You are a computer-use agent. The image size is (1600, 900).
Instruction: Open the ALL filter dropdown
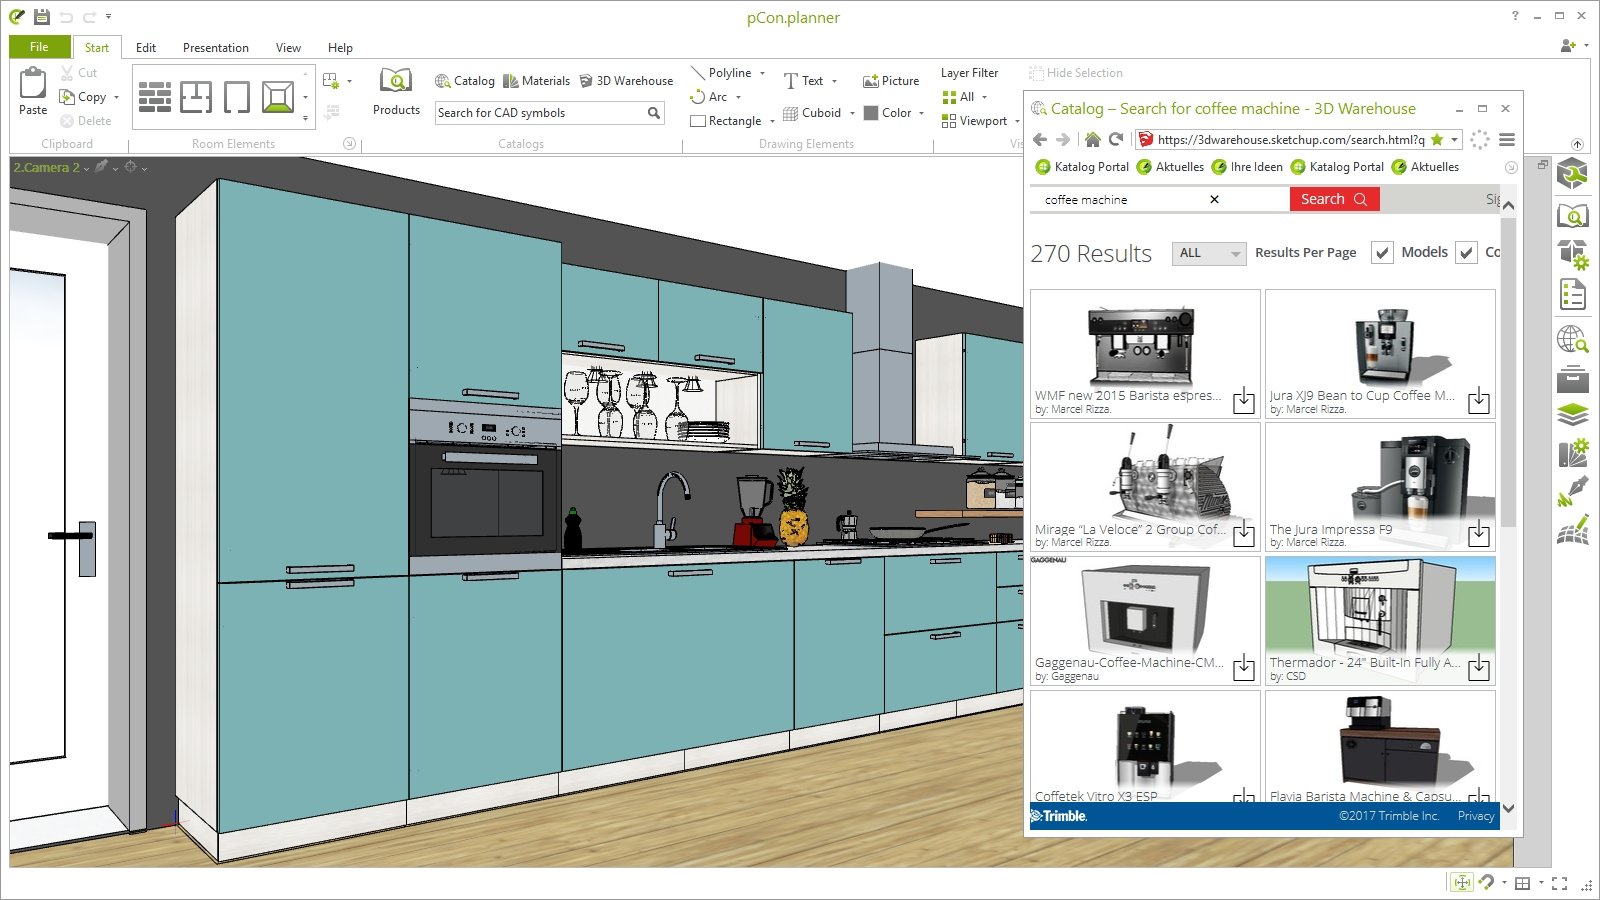click(1209, 253)
